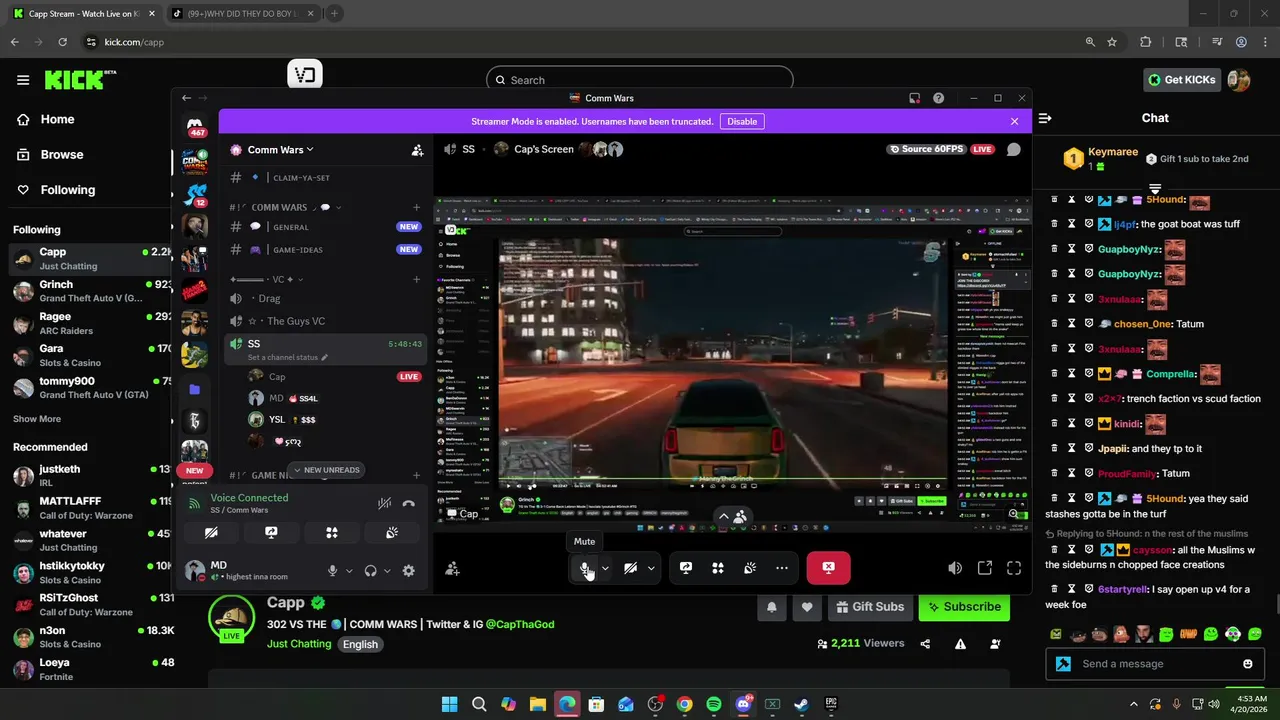Open output device arrow in user panel
Viewport: 1280px width, 720px height.
tap(387, 570)
